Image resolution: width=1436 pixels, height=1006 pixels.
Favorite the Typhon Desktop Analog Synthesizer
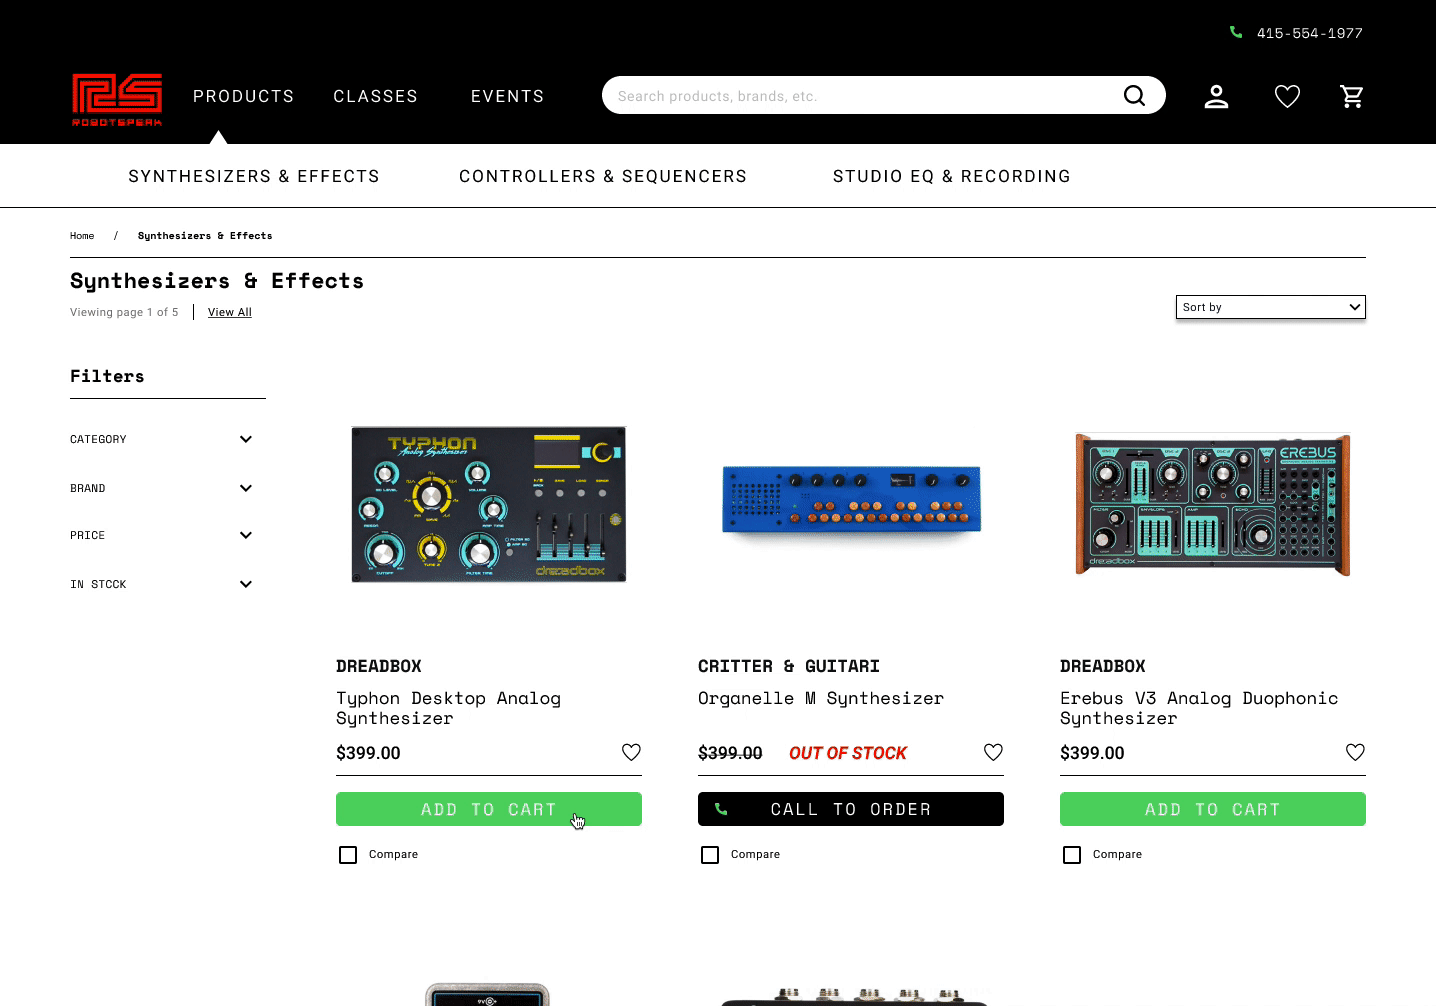point(631,752)
